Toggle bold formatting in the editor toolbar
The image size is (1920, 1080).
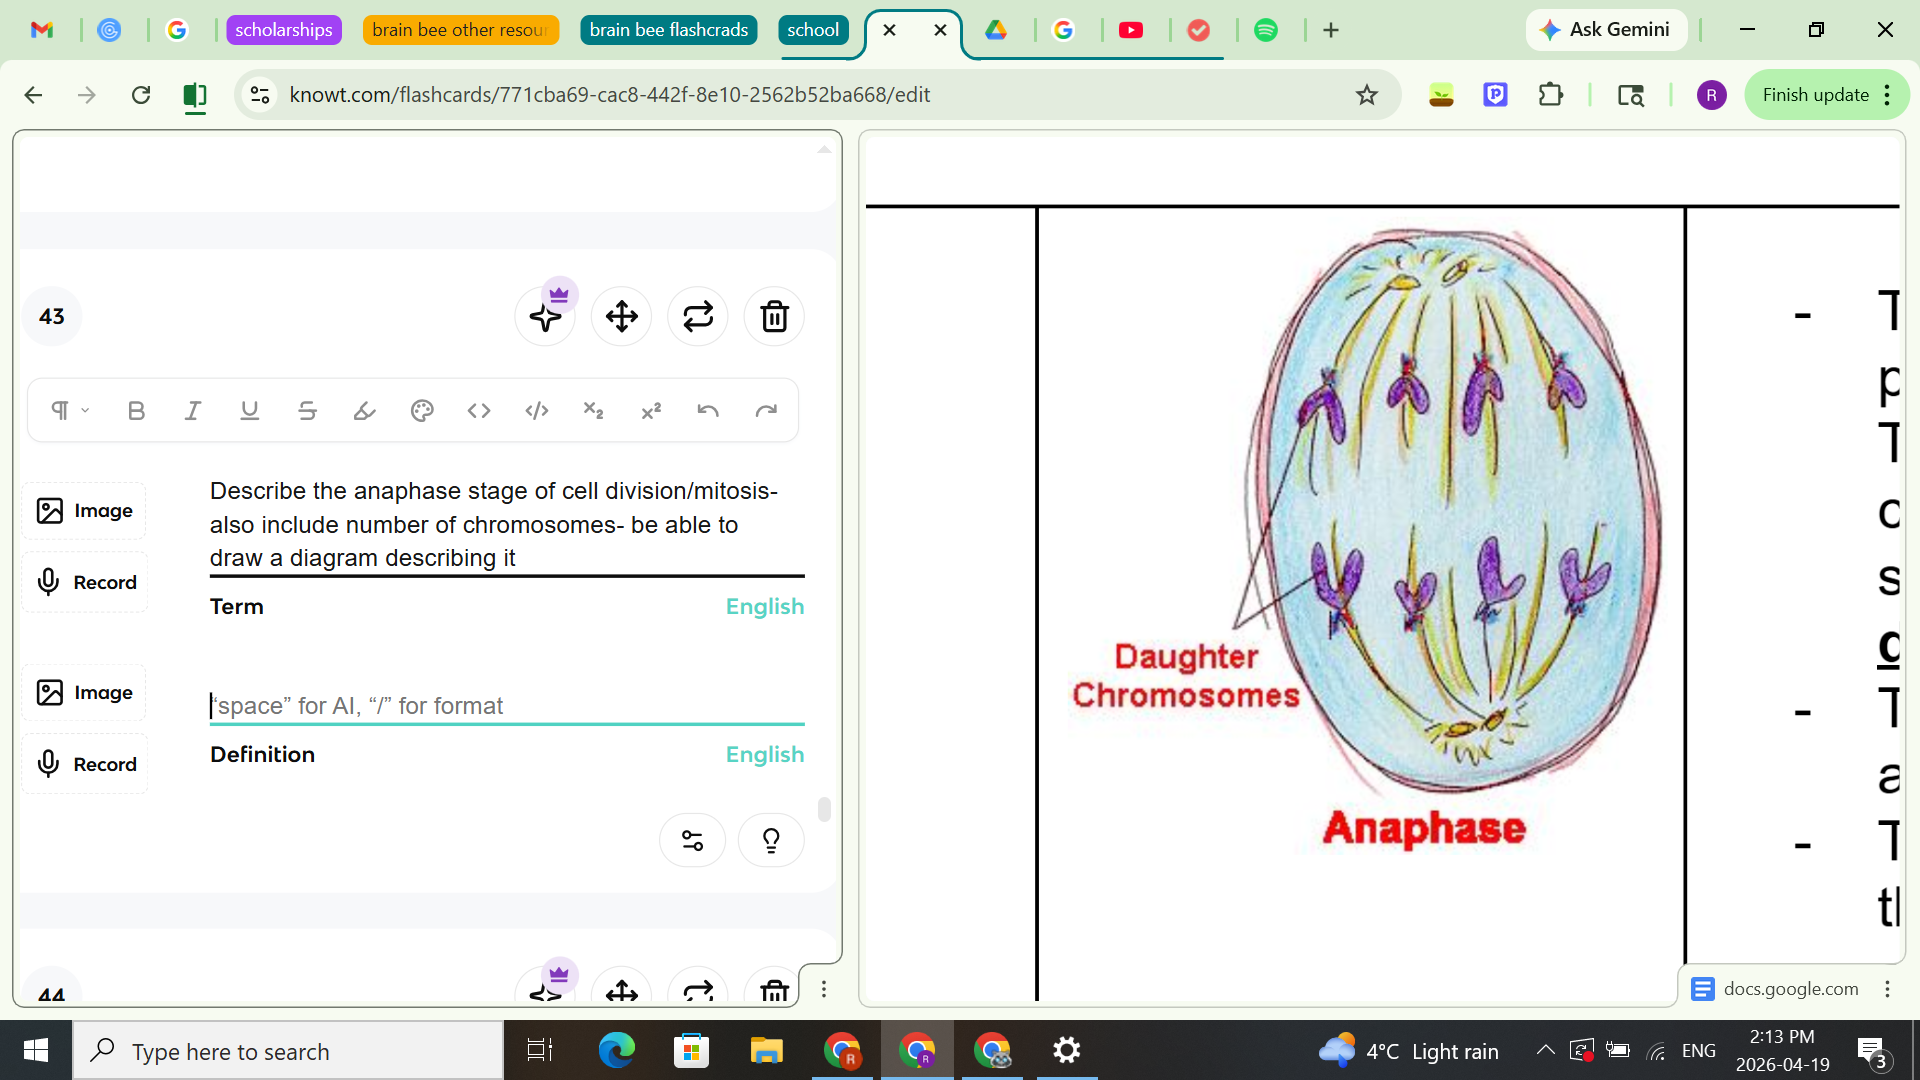pos(136,410)
